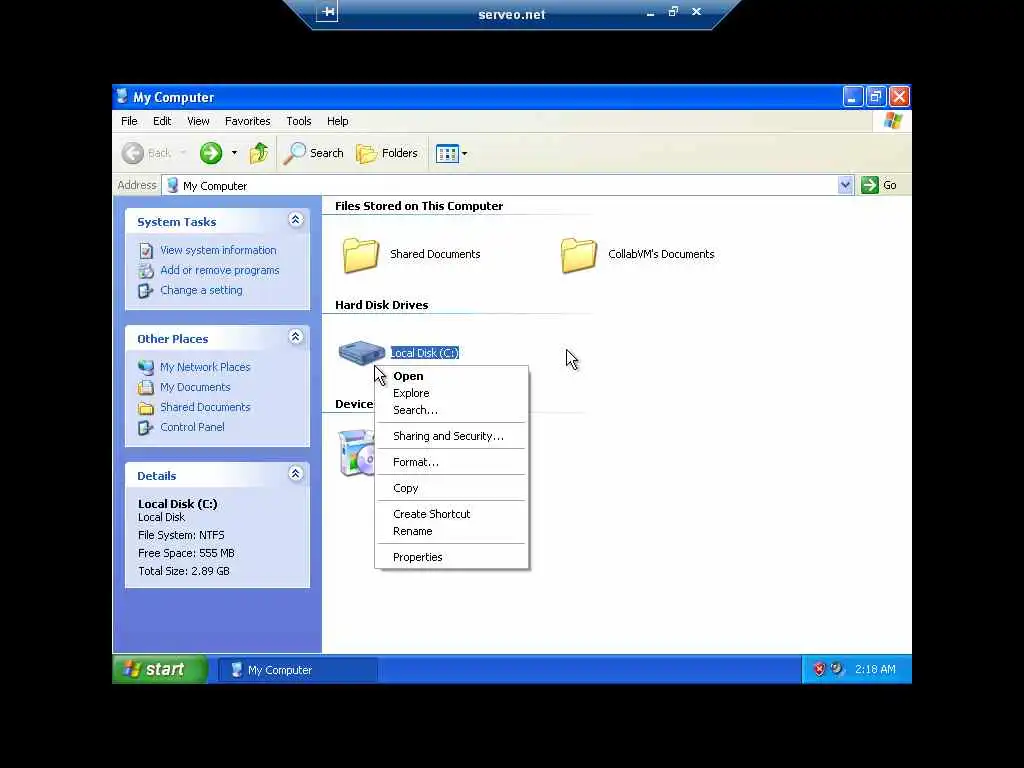The height and width of the screenshot is (768, 1024).
Task: Open the View menu
Action: click(x=198, y=121)
